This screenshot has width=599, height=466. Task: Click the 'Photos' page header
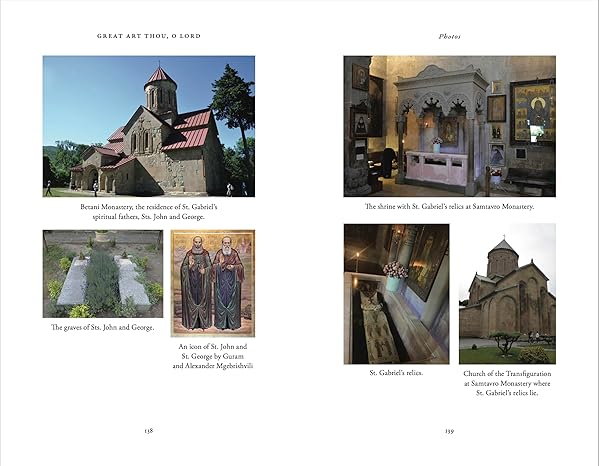450,36
